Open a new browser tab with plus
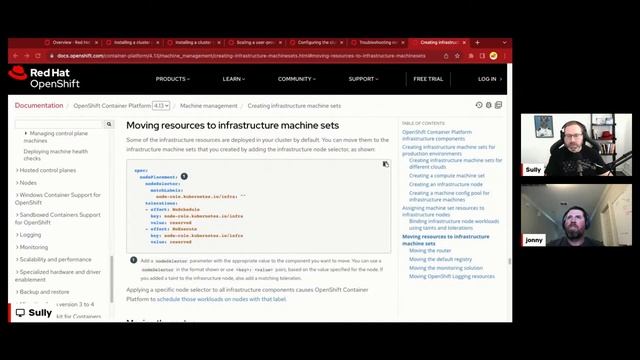The height and width of the screenshot is (360, 640). pos(478,42)
